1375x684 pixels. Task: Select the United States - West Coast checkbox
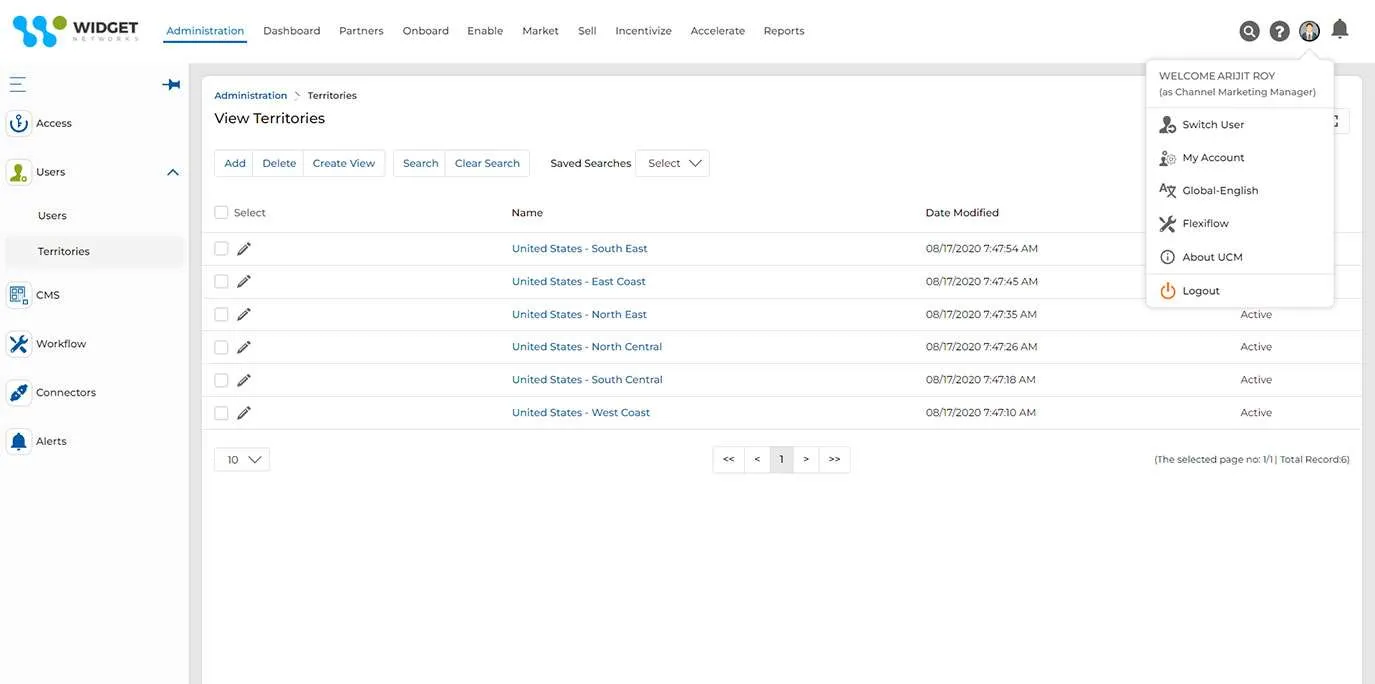tap(221, 413)
